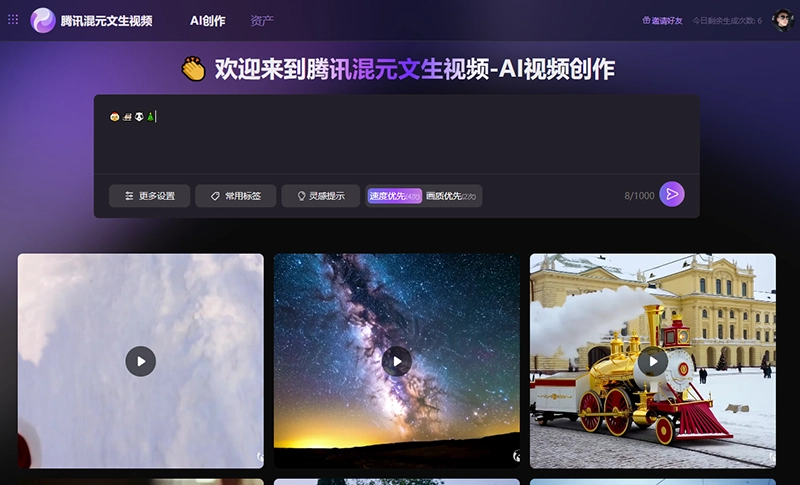The image size is (800, 485).
Task: Open the user avatar profile
Action: coord(783,20)
